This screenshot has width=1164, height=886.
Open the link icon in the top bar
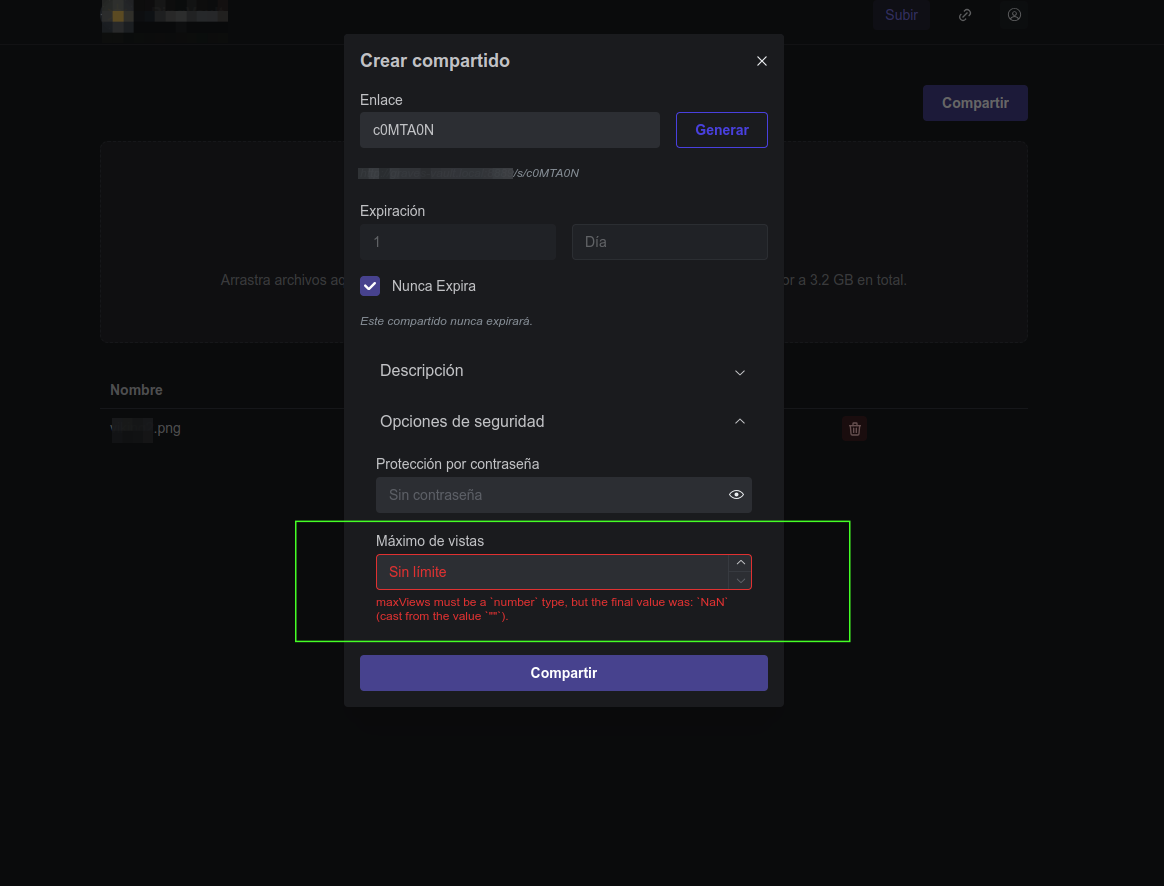click(964, 15)
